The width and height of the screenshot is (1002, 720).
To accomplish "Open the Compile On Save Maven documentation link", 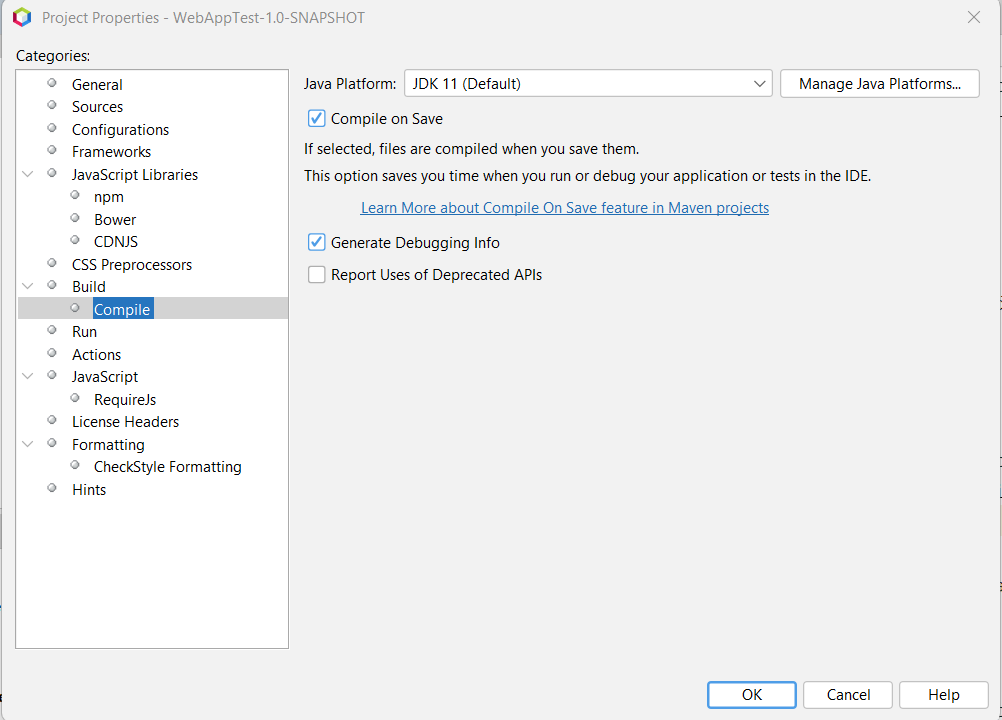I will click(564, 207).
